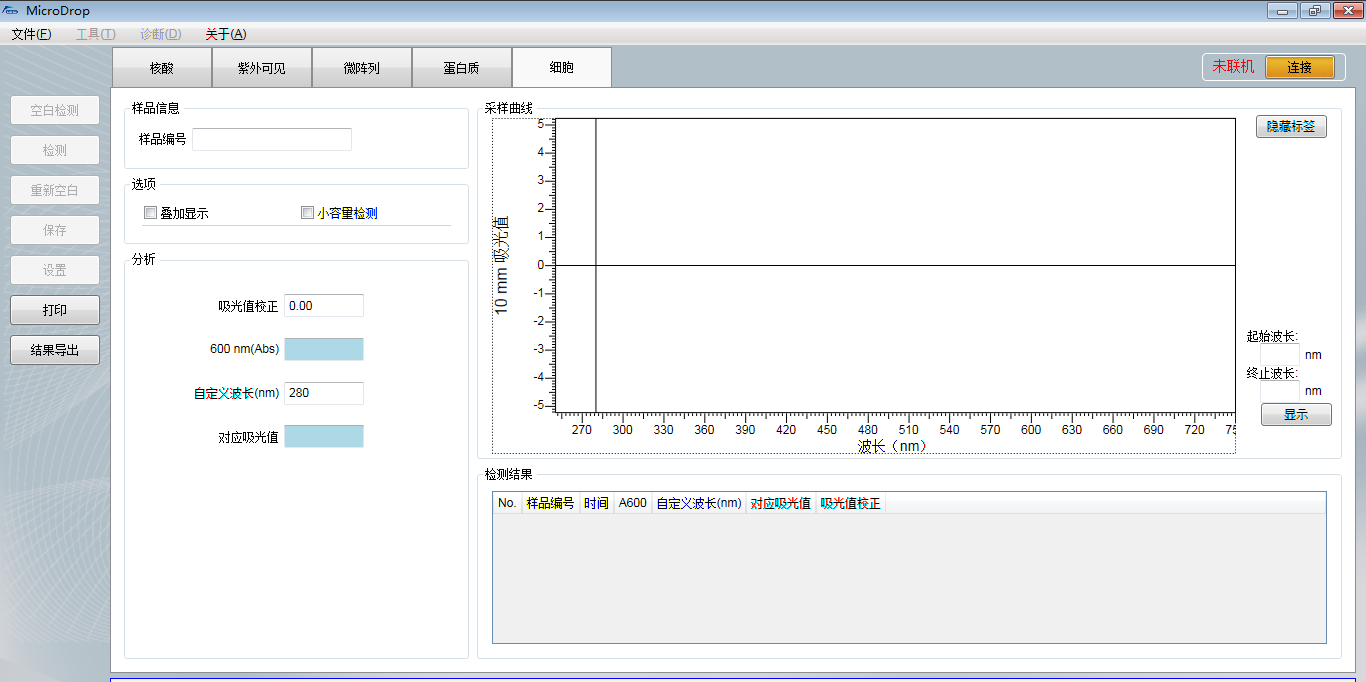Click the 打印 button
Viewport: 1366px width, 682px height.
[x=55, y=310]
